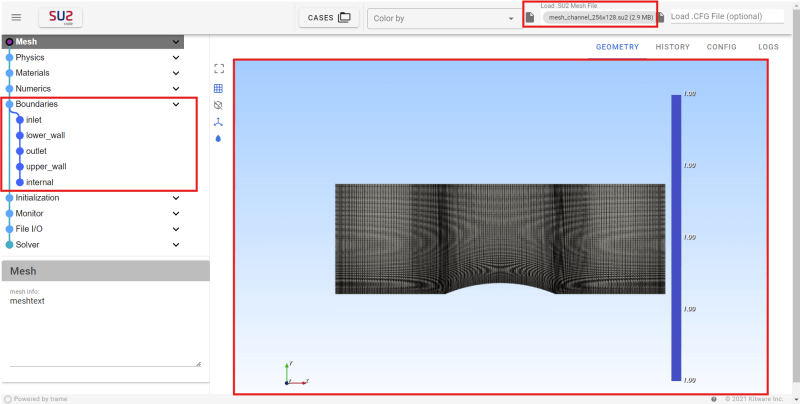Click the water droplet color icon
Screen dimensions: 800x404
point(218,138)
